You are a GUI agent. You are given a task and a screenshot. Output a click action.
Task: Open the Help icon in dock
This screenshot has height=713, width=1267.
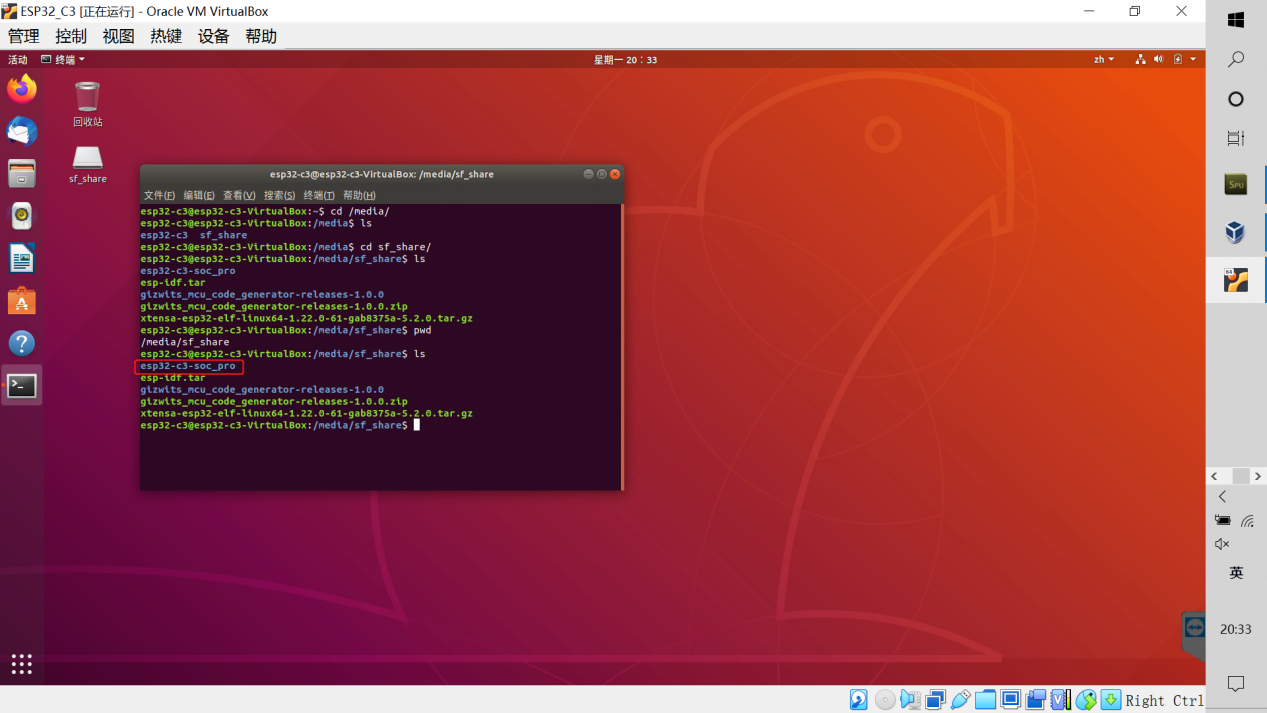point(21,343)
